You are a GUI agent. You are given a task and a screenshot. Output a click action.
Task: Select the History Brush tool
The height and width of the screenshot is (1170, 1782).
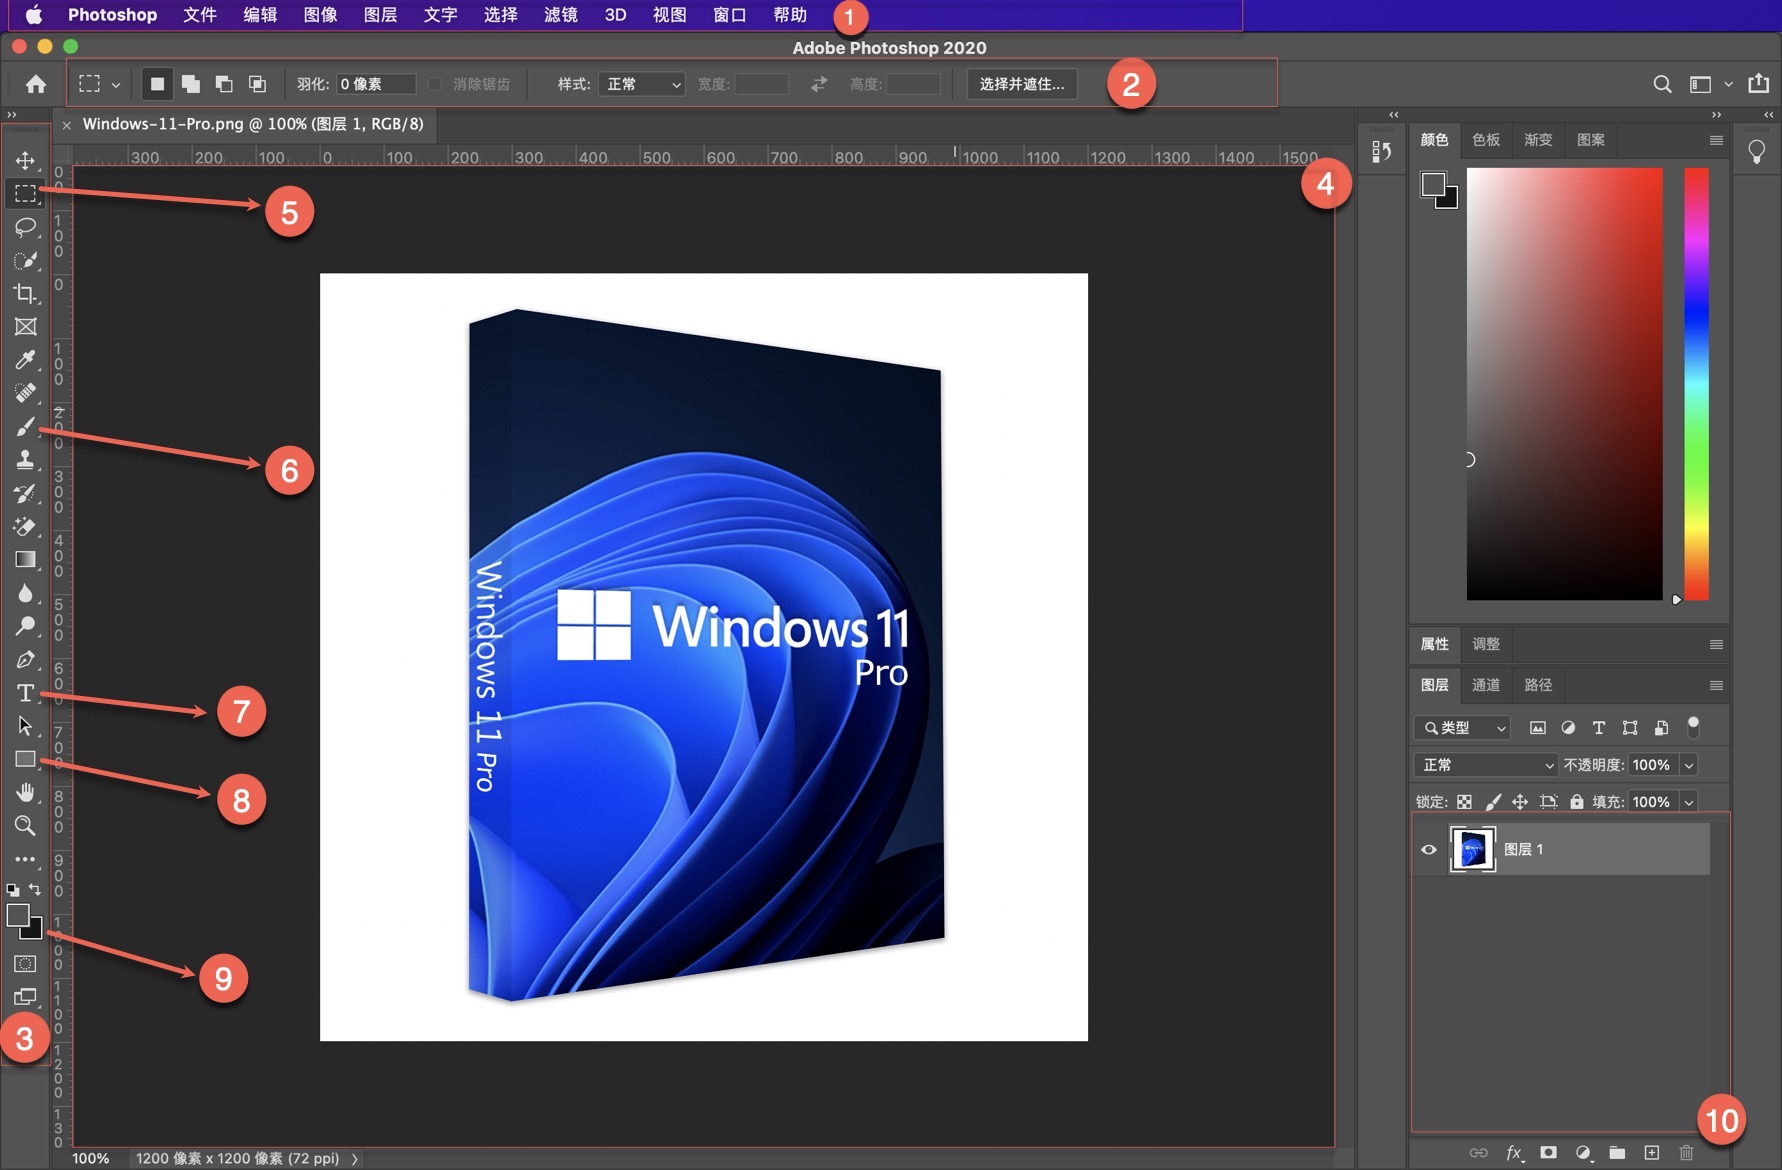pyautogui.click(x=25, y=493)
